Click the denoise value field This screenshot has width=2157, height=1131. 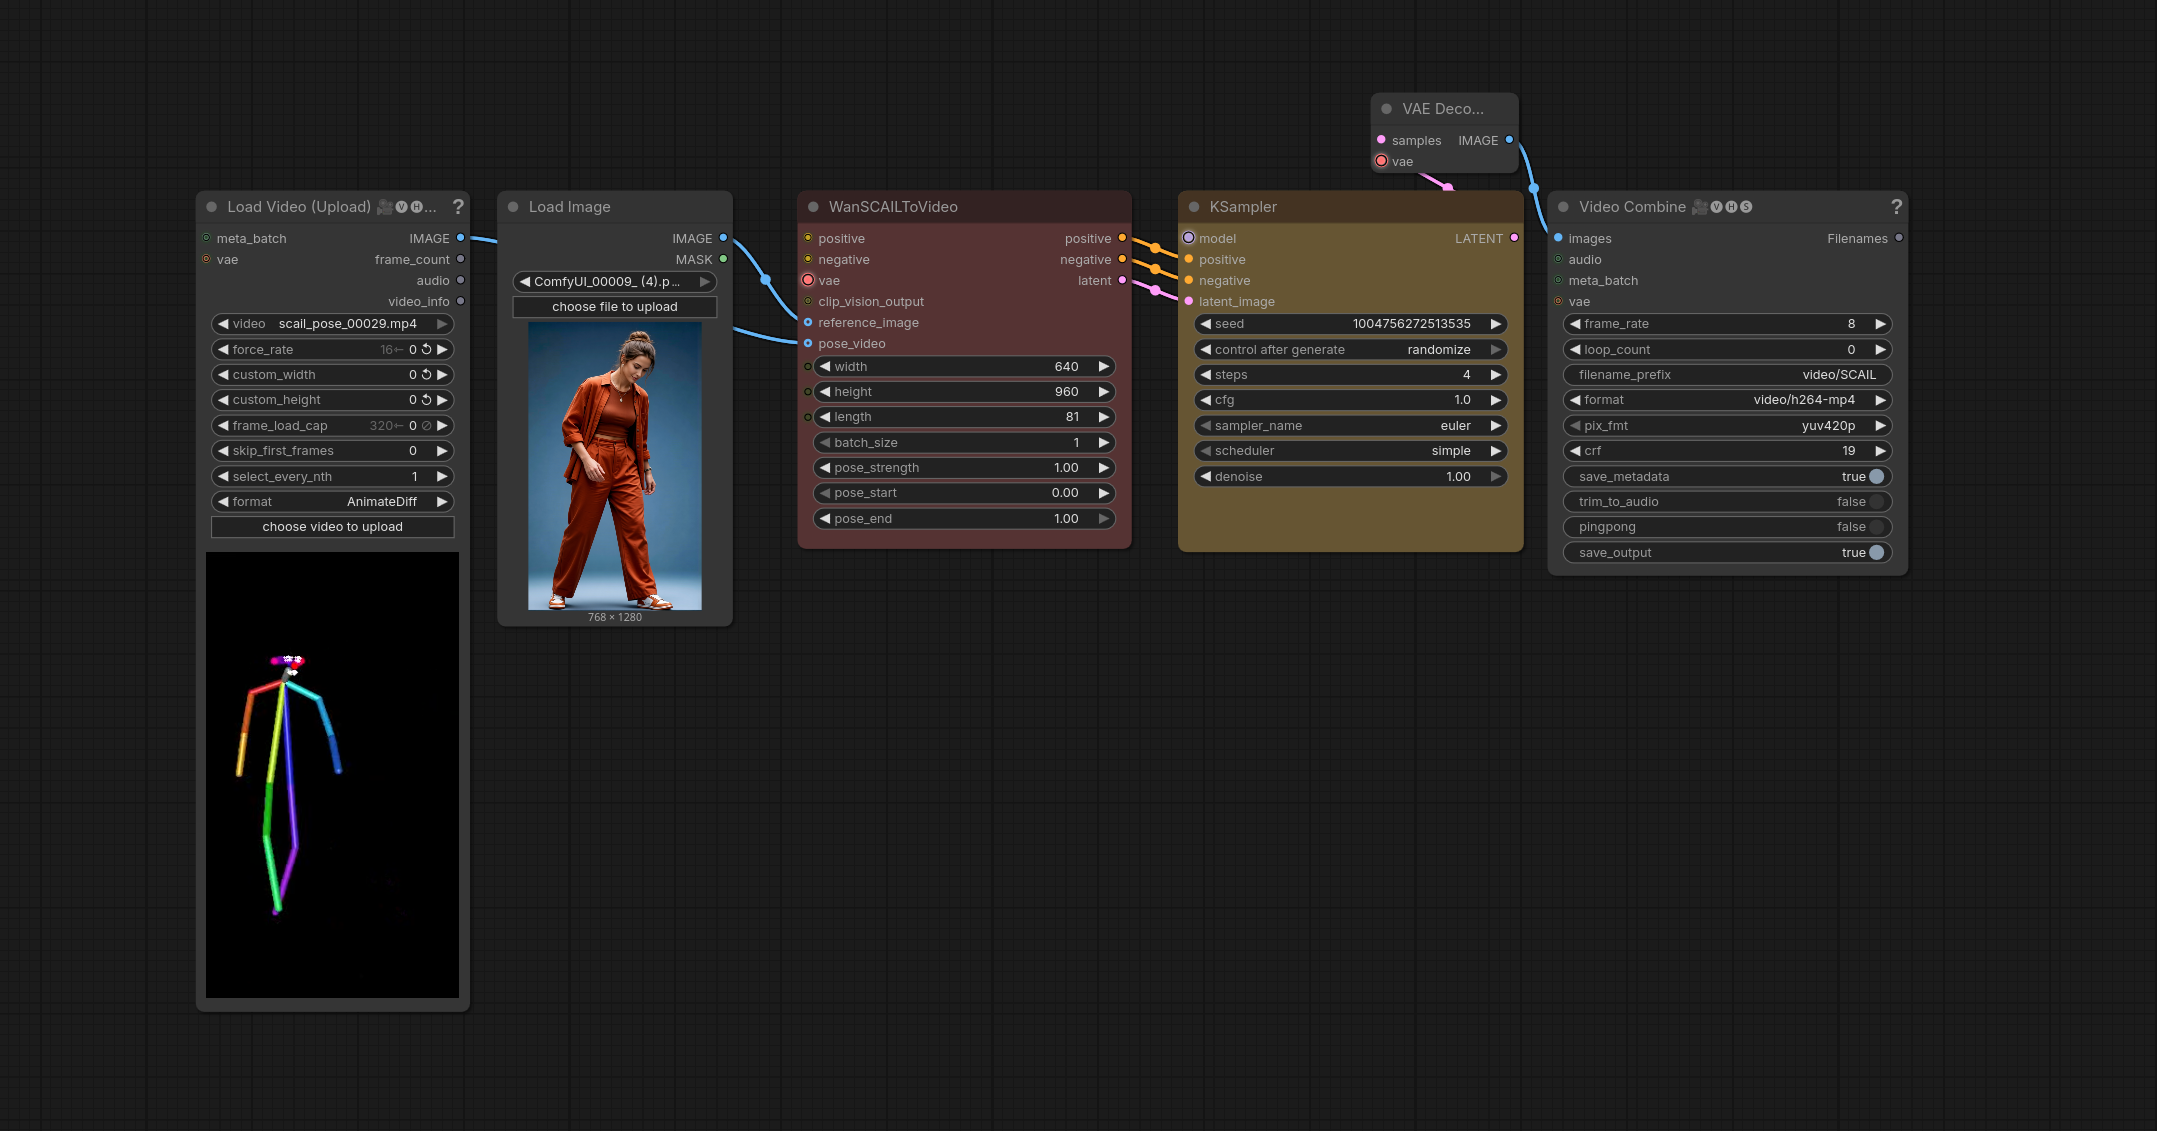1351,477
